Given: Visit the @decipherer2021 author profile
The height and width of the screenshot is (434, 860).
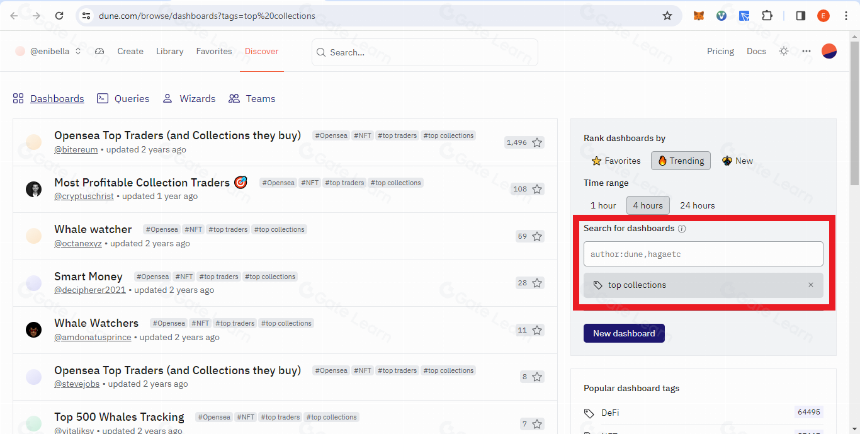Looking at the screenshot, I should [90, 290].
